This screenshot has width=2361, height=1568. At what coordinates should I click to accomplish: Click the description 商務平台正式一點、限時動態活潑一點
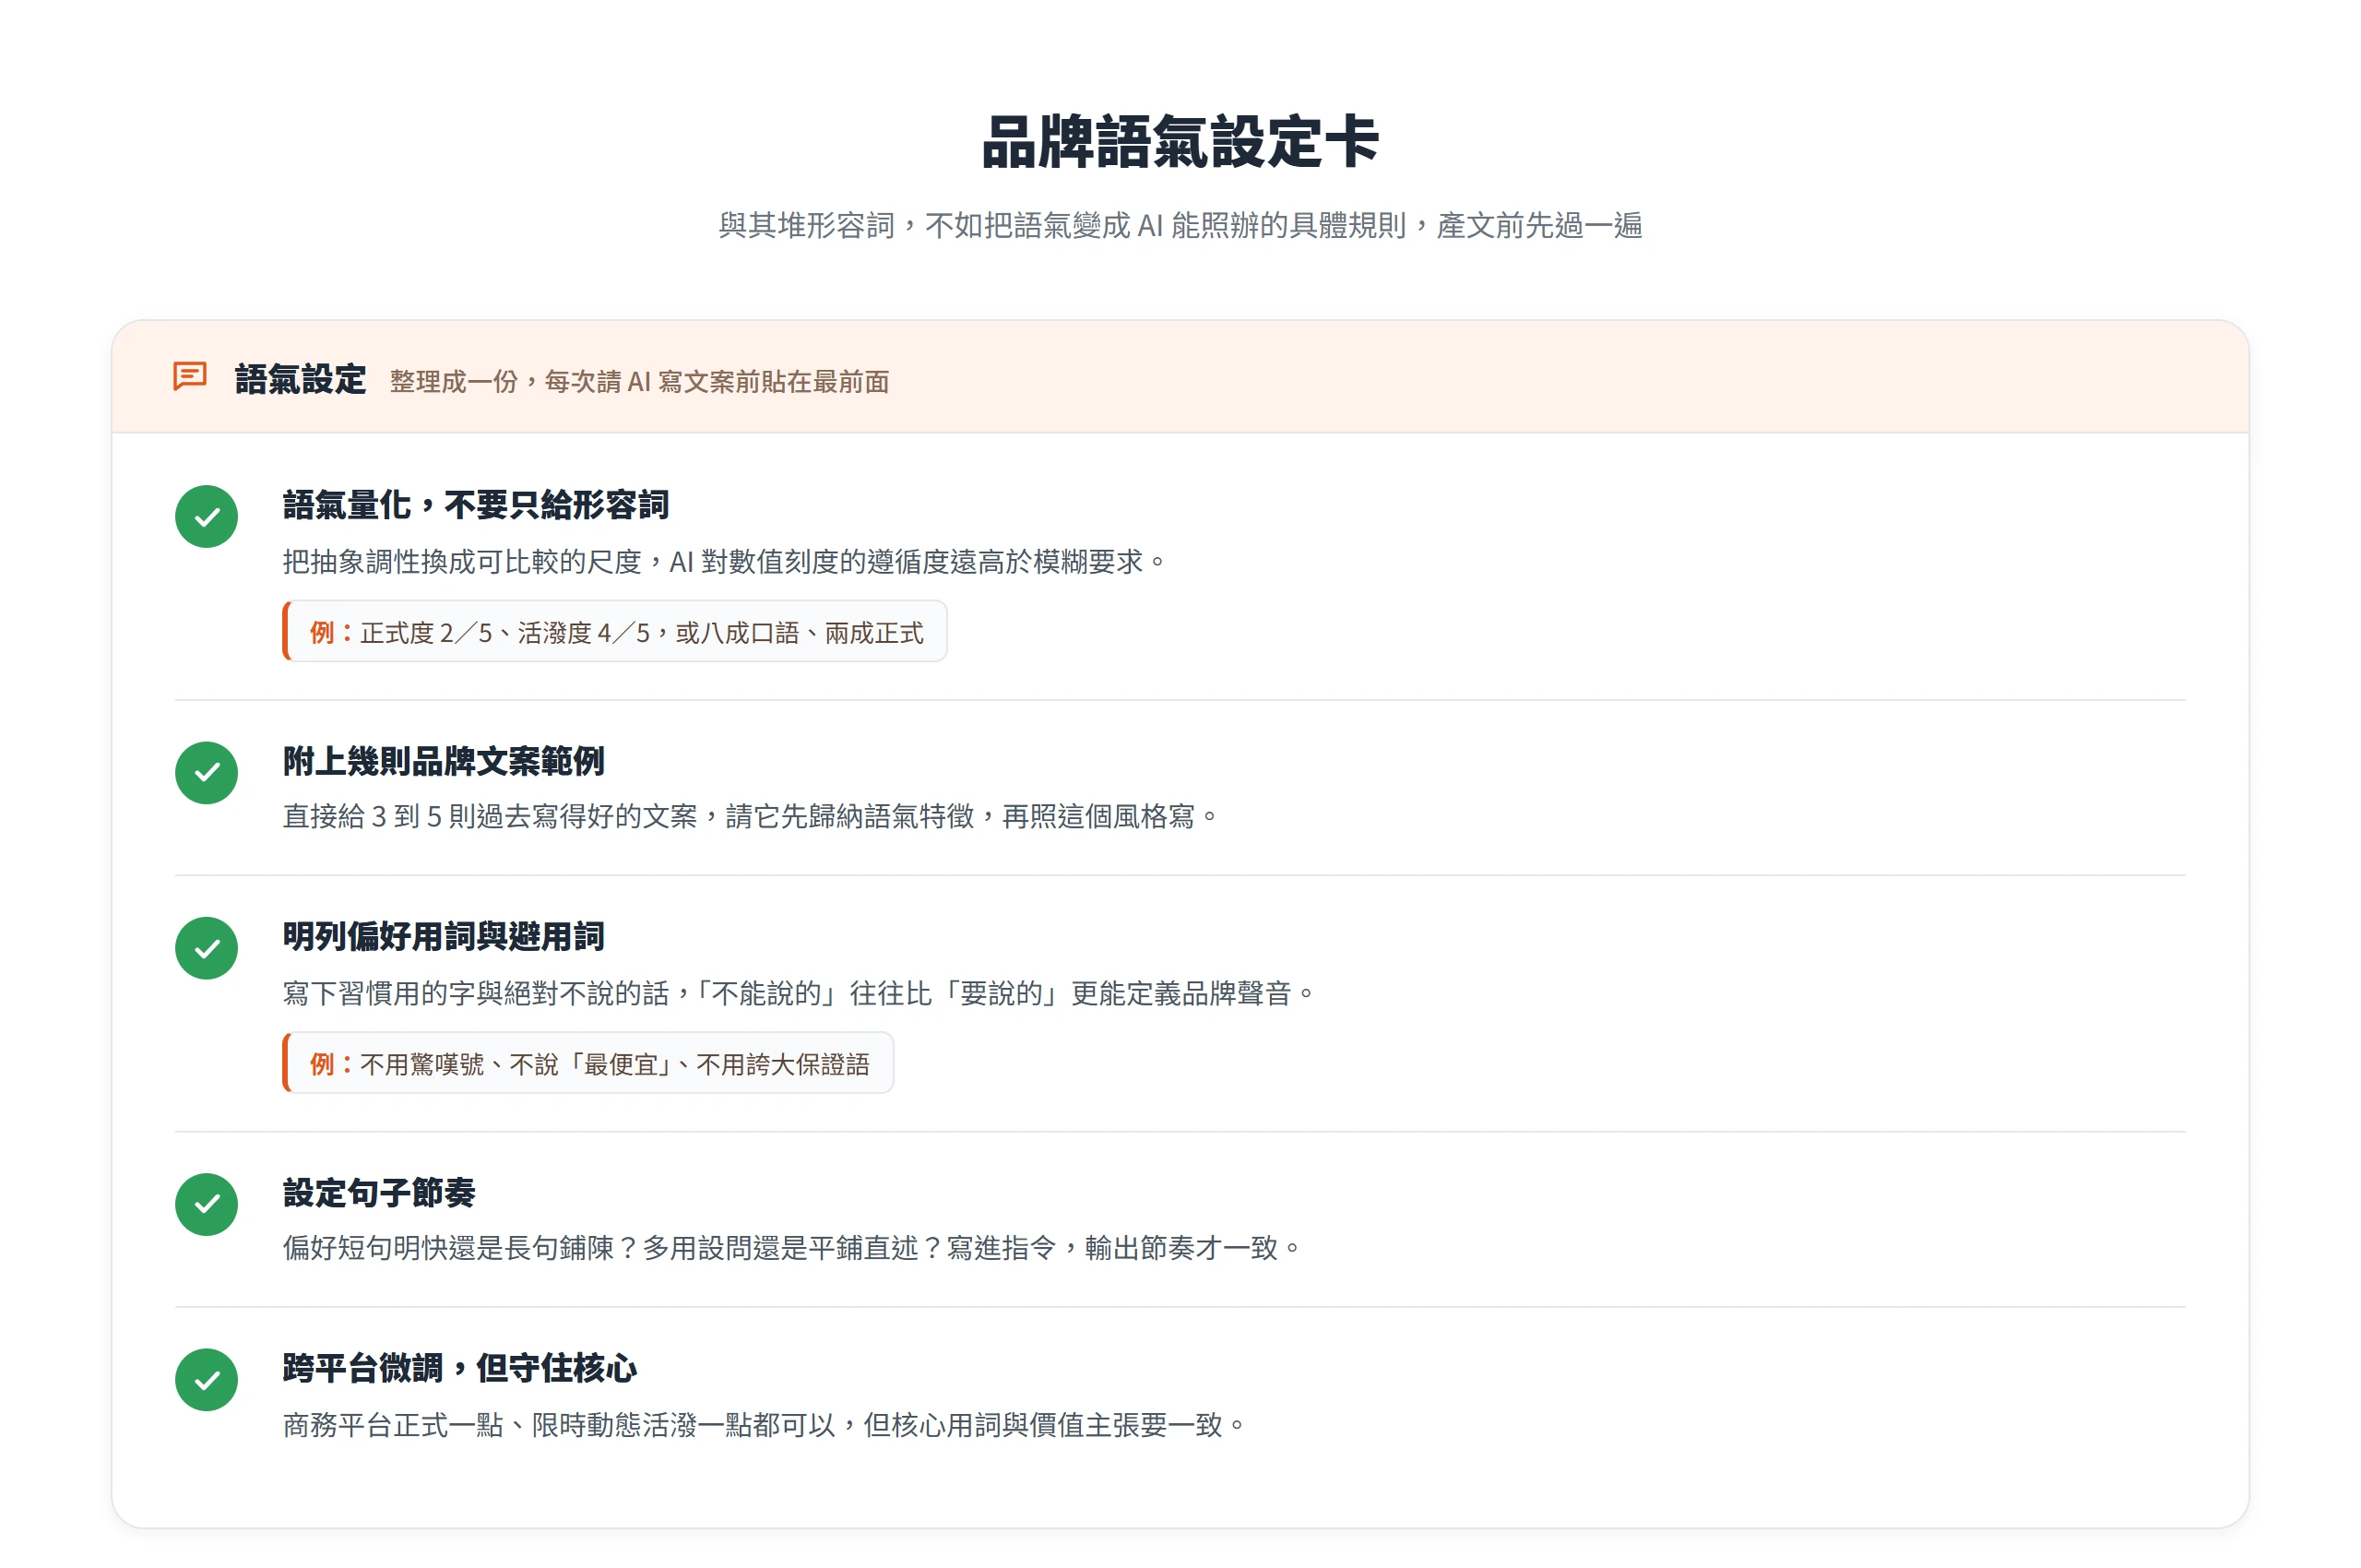click(x=765, y=1425)
